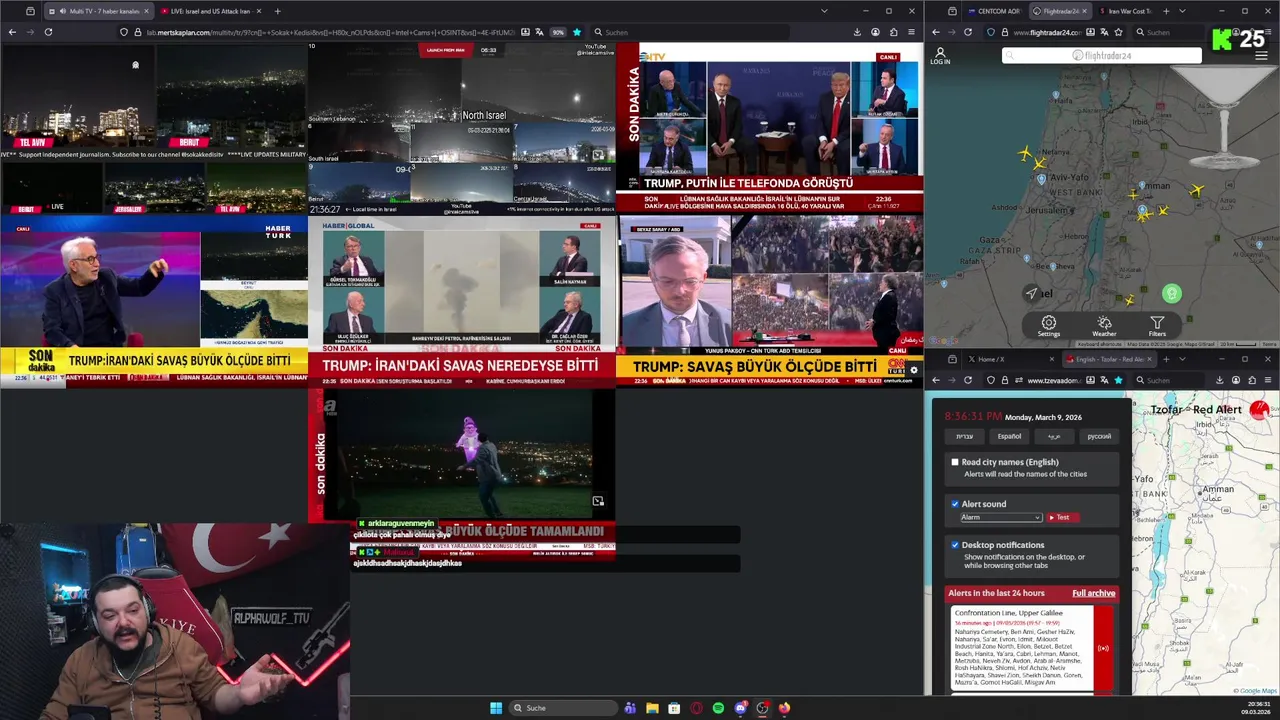Open Firefox from taskbar

click(784, 708)
